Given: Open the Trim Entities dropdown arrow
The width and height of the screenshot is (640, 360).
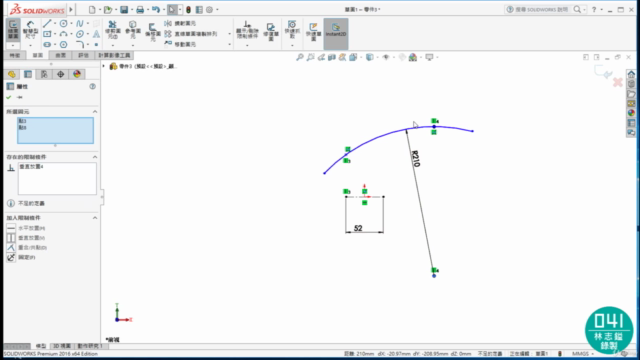Looking at the screenshot, I should 112,45.
